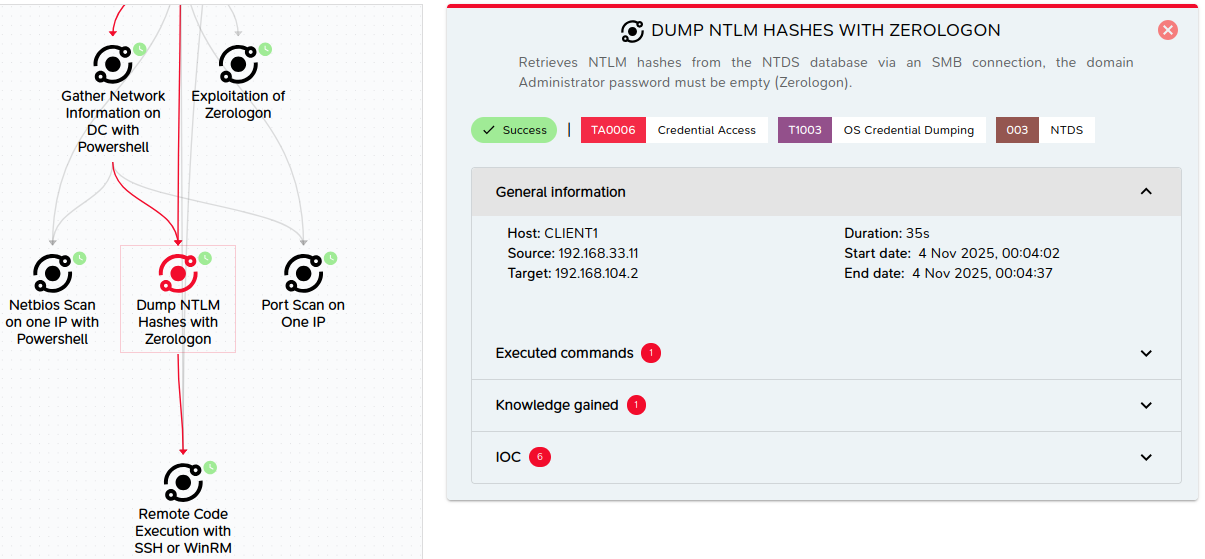Click the clock badge on Gather Network Information node
The width and height of the screenshot is (1205, 559).
[140, 48]
